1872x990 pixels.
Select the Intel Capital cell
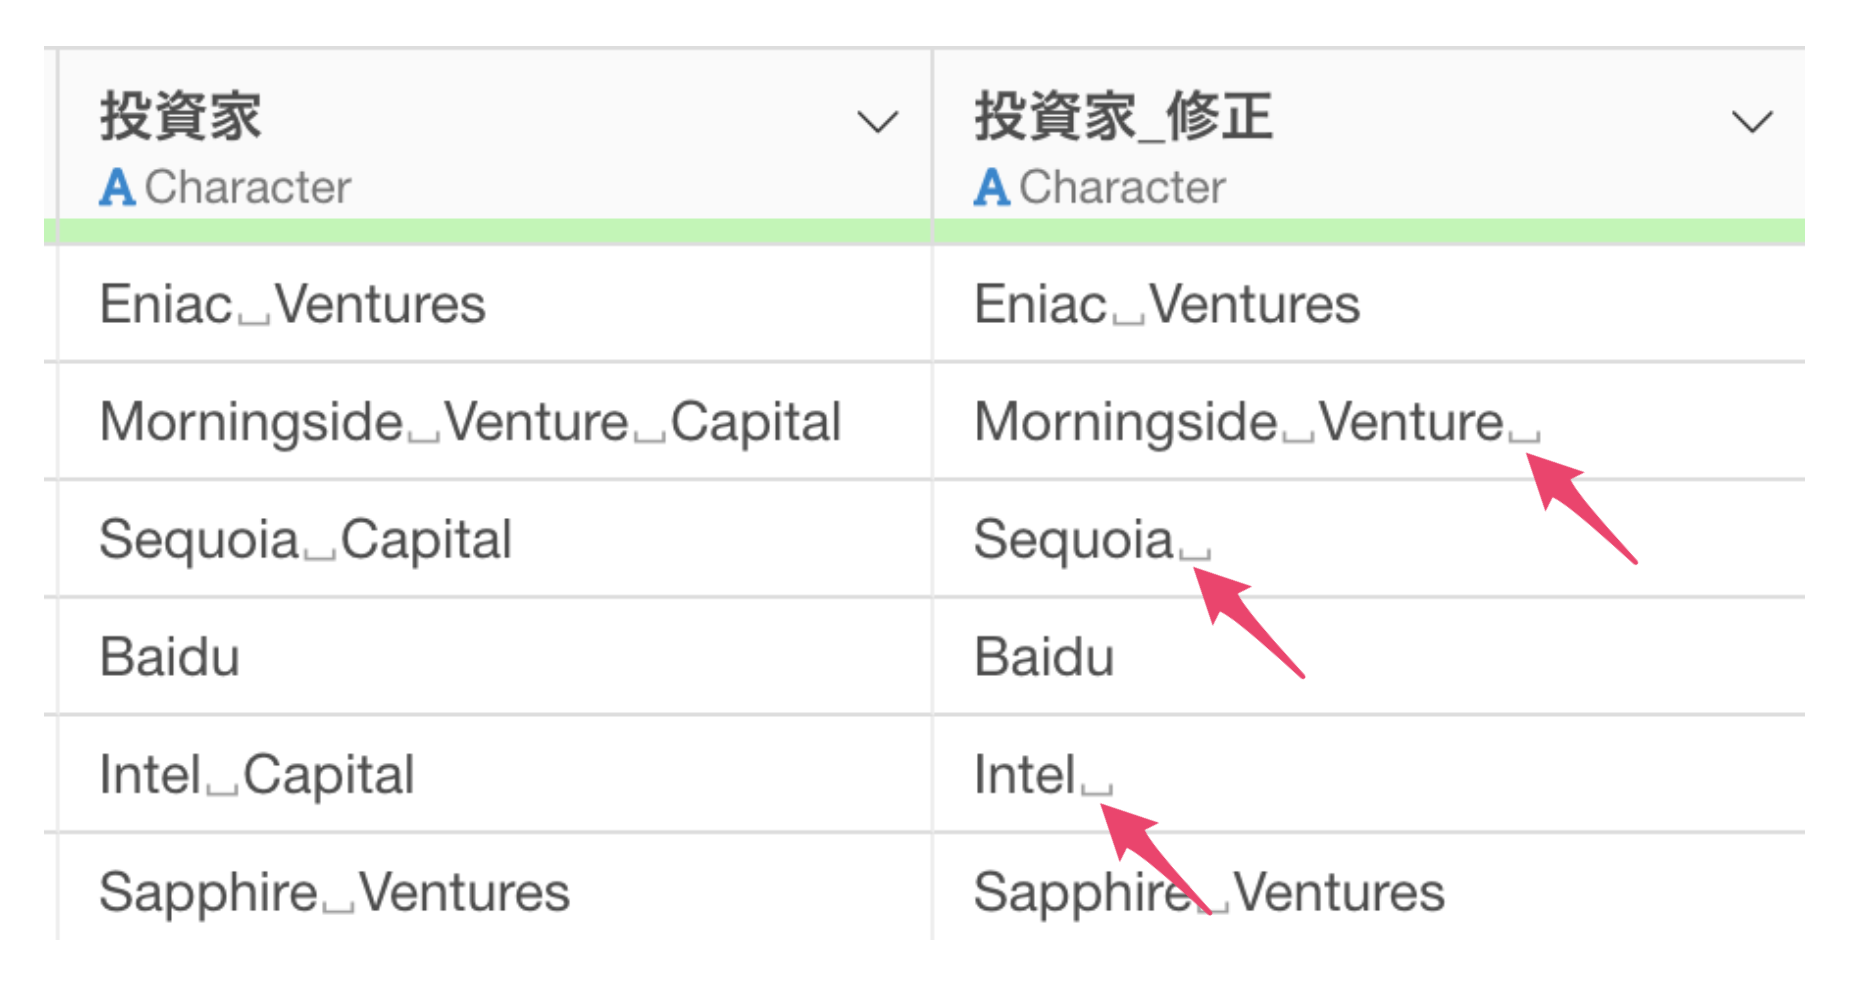(x=495, y=774)
